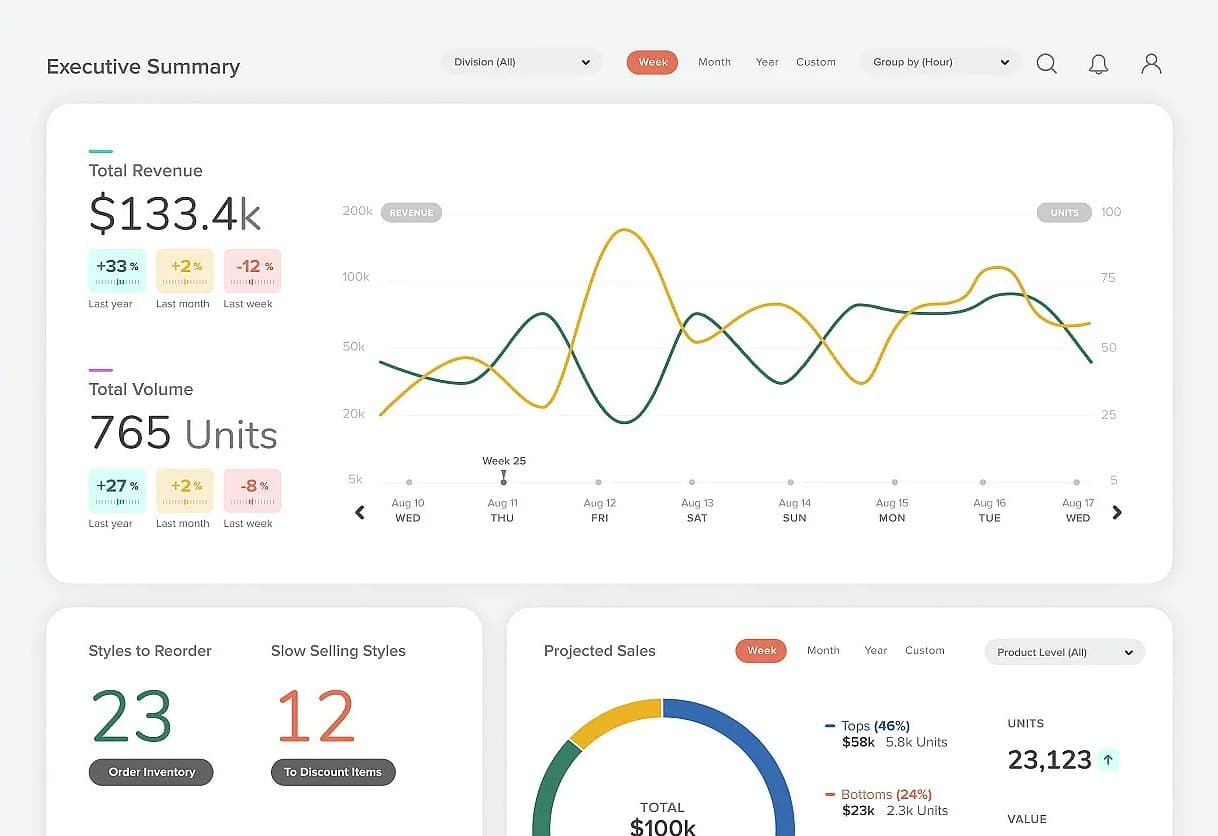Click volume +27% last year badge
This screenshot has width=1218, height=836.
(x=117, y=491)
